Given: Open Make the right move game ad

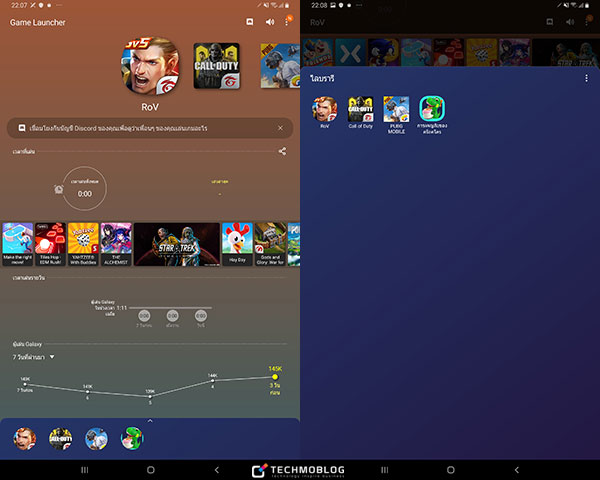Looking at the screenshot, I should click(x=18, y=244).
